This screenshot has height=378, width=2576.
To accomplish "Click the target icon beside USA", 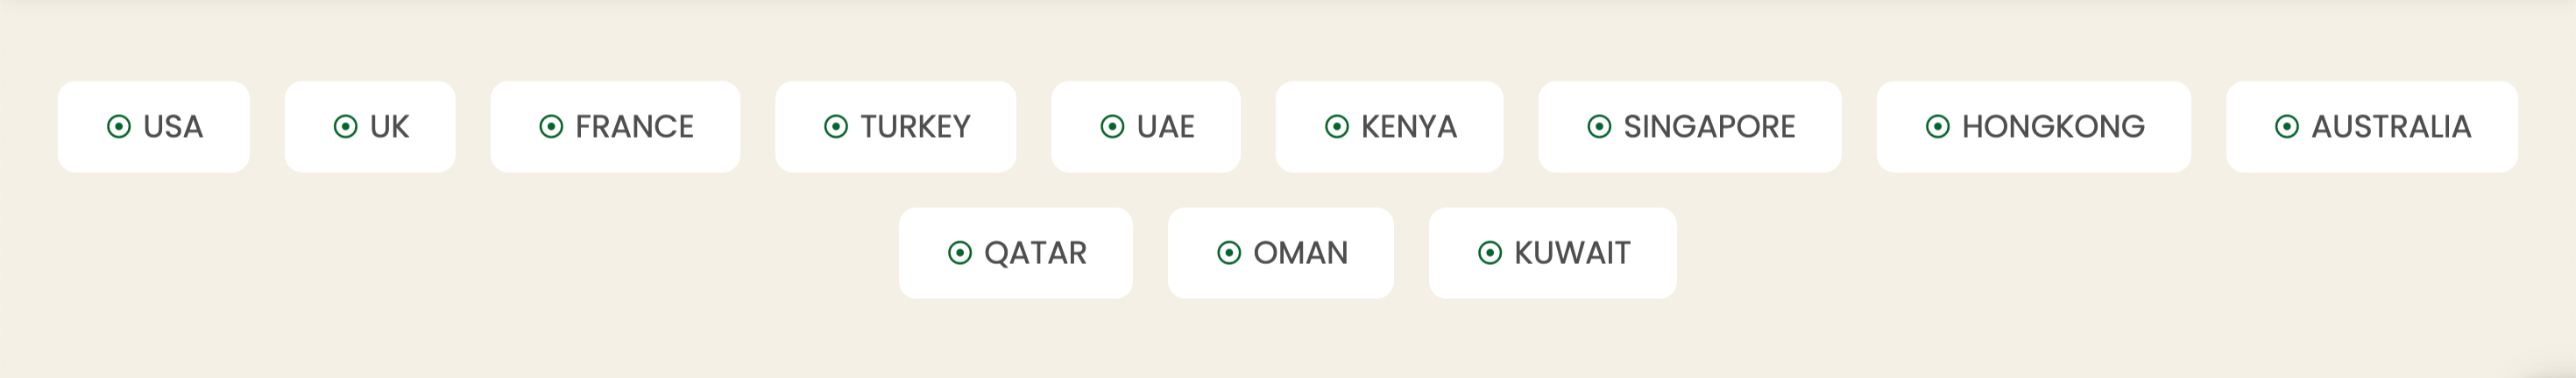I will click(x=119, y=127).
